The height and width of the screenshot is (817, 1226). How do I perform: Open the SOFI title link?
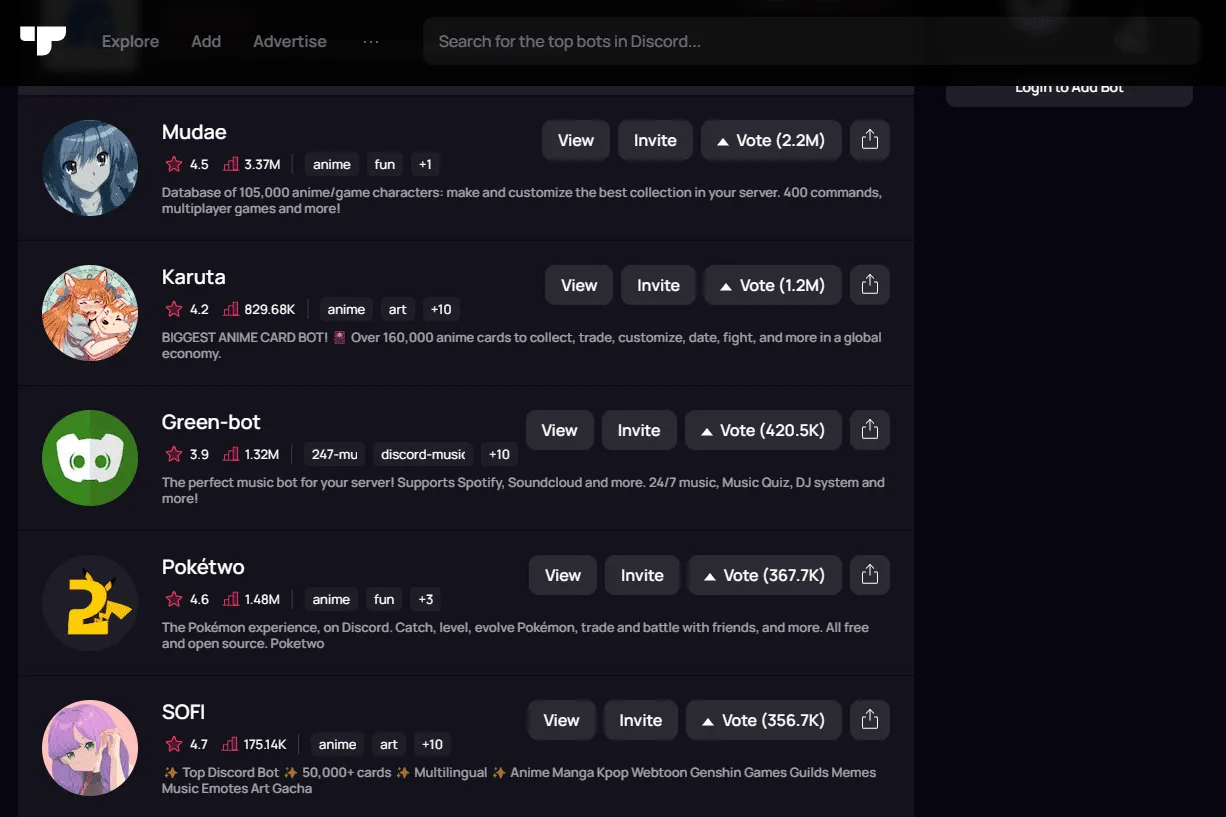coord(183,712)
